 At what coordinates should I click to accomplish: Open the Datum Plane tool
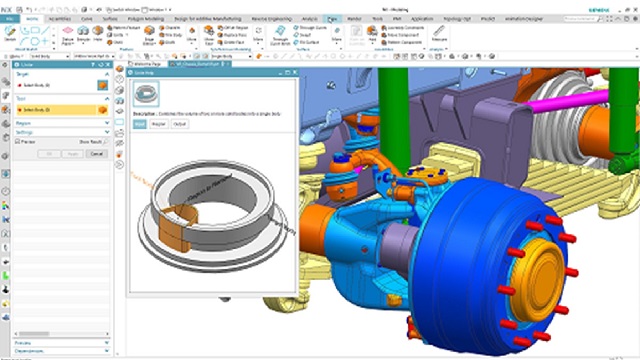[x=68, y=34]
